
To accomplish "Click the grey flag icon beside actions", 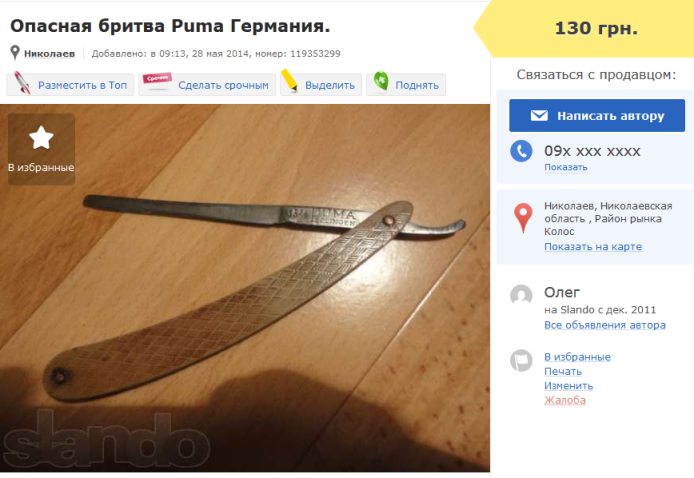I will pyautogui.click(x=521, y=360).
